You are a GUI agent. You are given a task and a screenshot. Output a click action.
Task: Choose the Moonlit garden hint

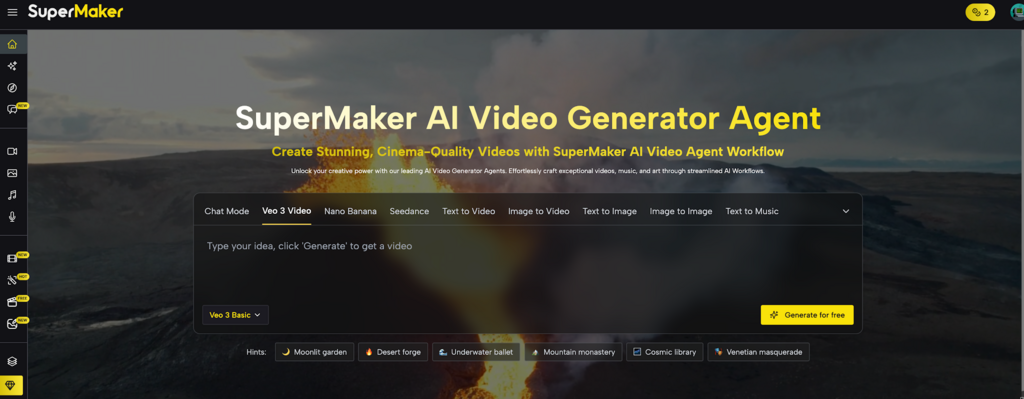[315, 352]
